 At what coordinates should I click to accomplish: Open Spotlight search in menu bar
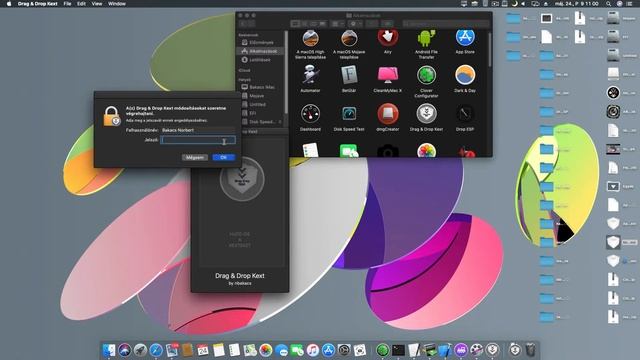pos(609,4)
